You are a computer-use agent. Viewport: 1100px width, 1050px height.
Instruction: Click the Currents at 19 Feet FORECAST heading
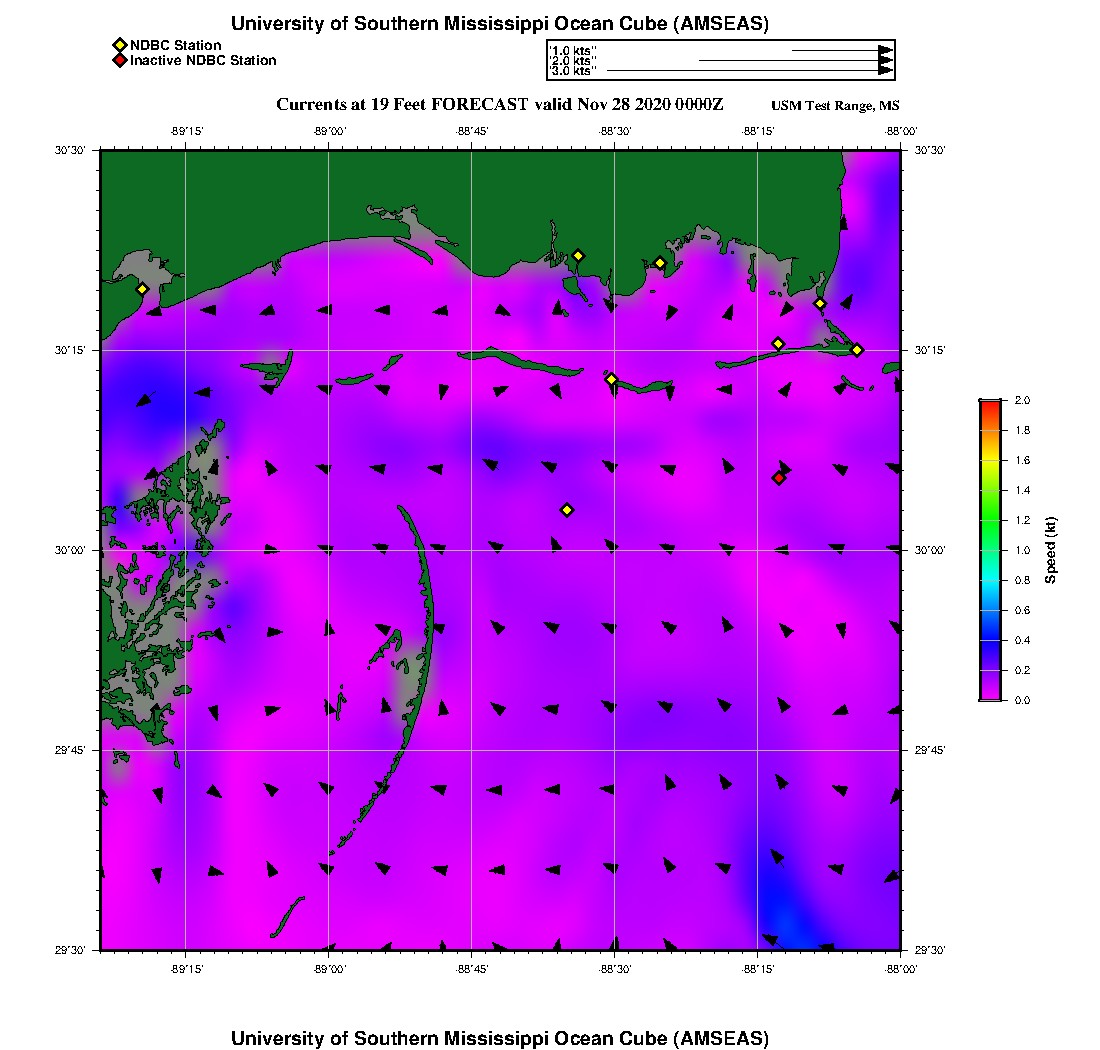click(500, 105)
